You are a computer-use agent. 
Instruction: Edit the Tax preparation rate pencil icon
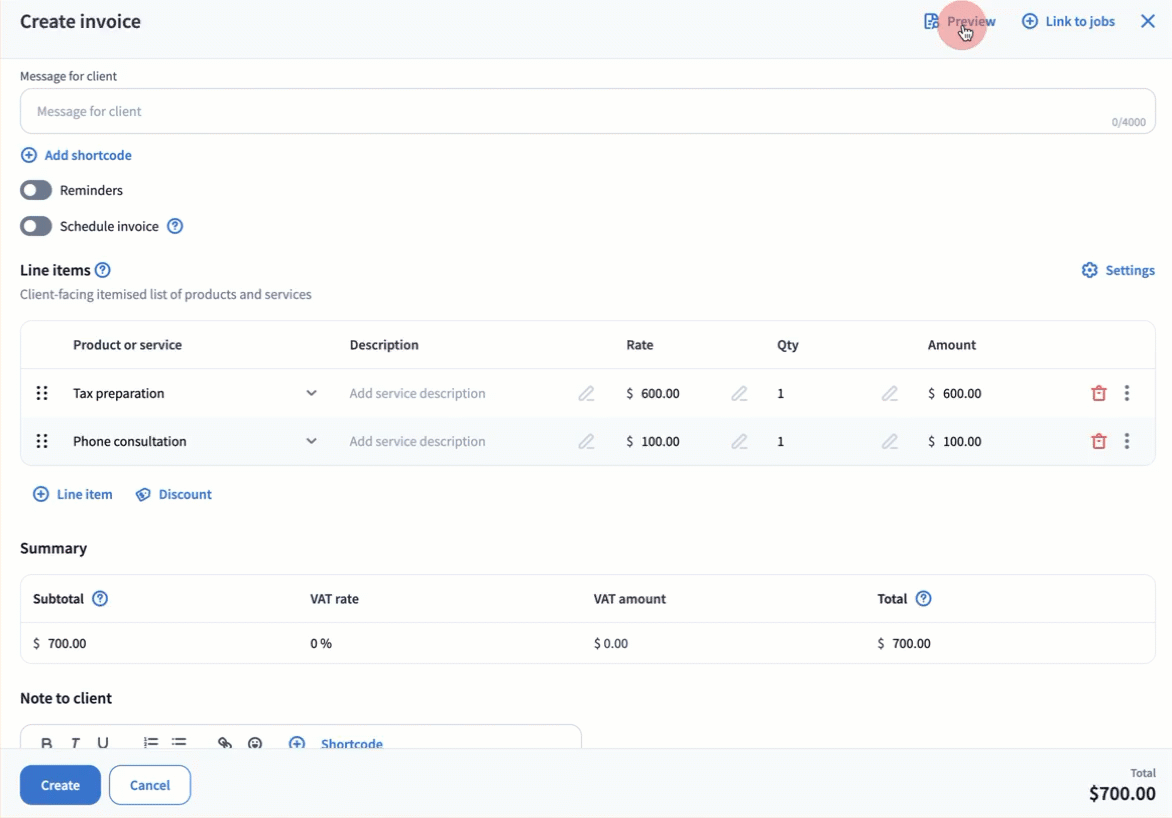coord(739,394)
